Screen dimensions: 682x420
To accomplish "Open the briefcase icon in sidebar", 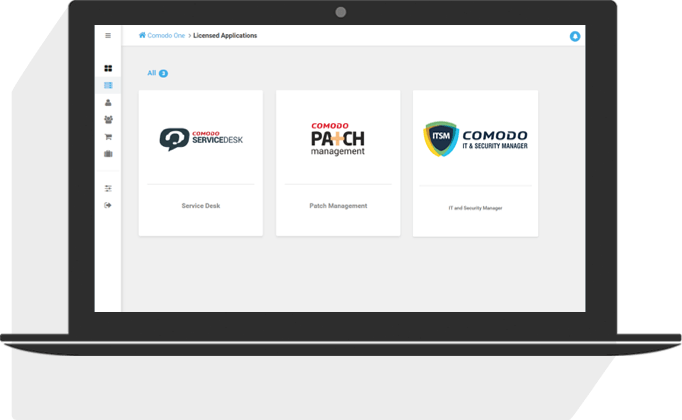I will (108, 154).
